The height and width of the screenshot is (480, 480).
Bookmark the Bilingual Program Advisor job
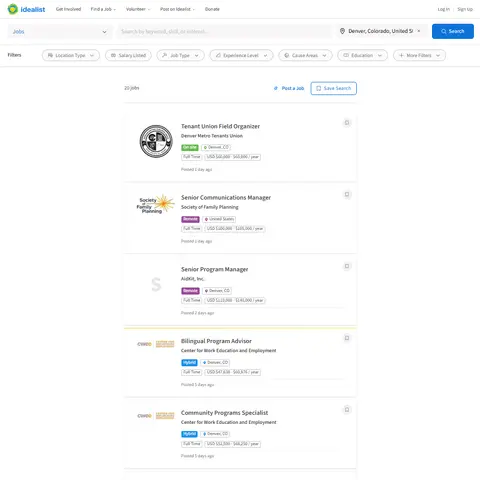coord(347,338)
